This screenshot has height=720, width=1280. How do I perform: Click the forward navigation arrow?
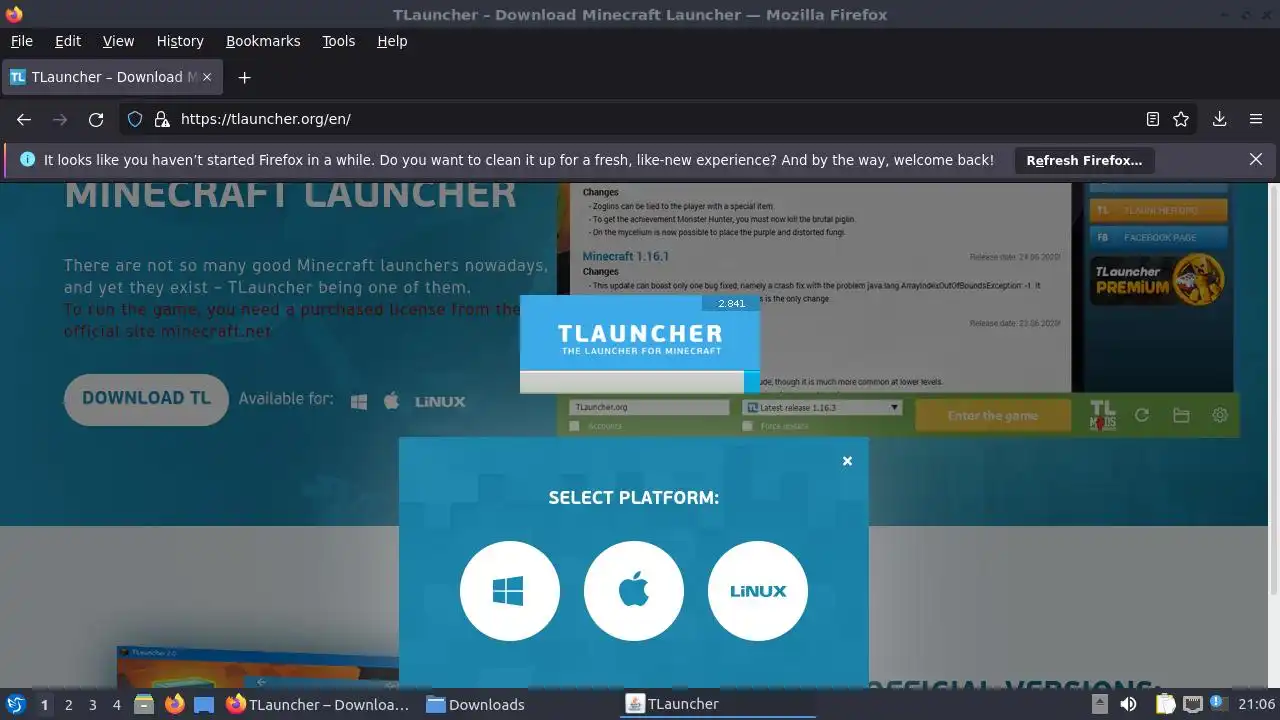[60, 119]
